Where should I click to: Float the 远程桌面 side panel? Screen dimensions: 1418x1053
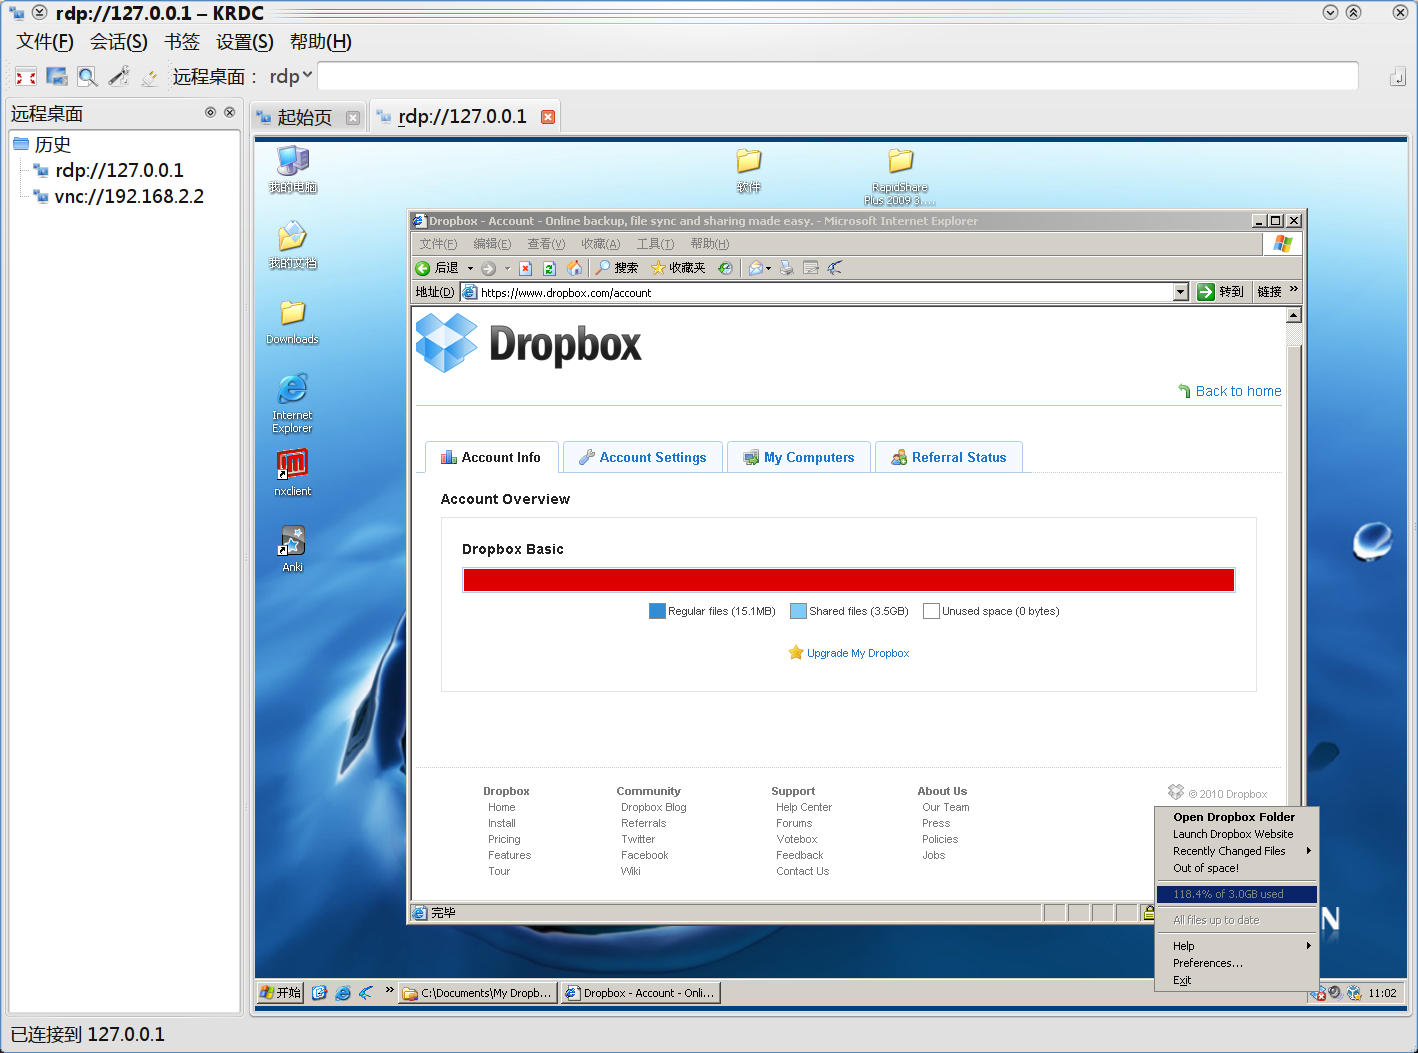click(x=210, y=113)
